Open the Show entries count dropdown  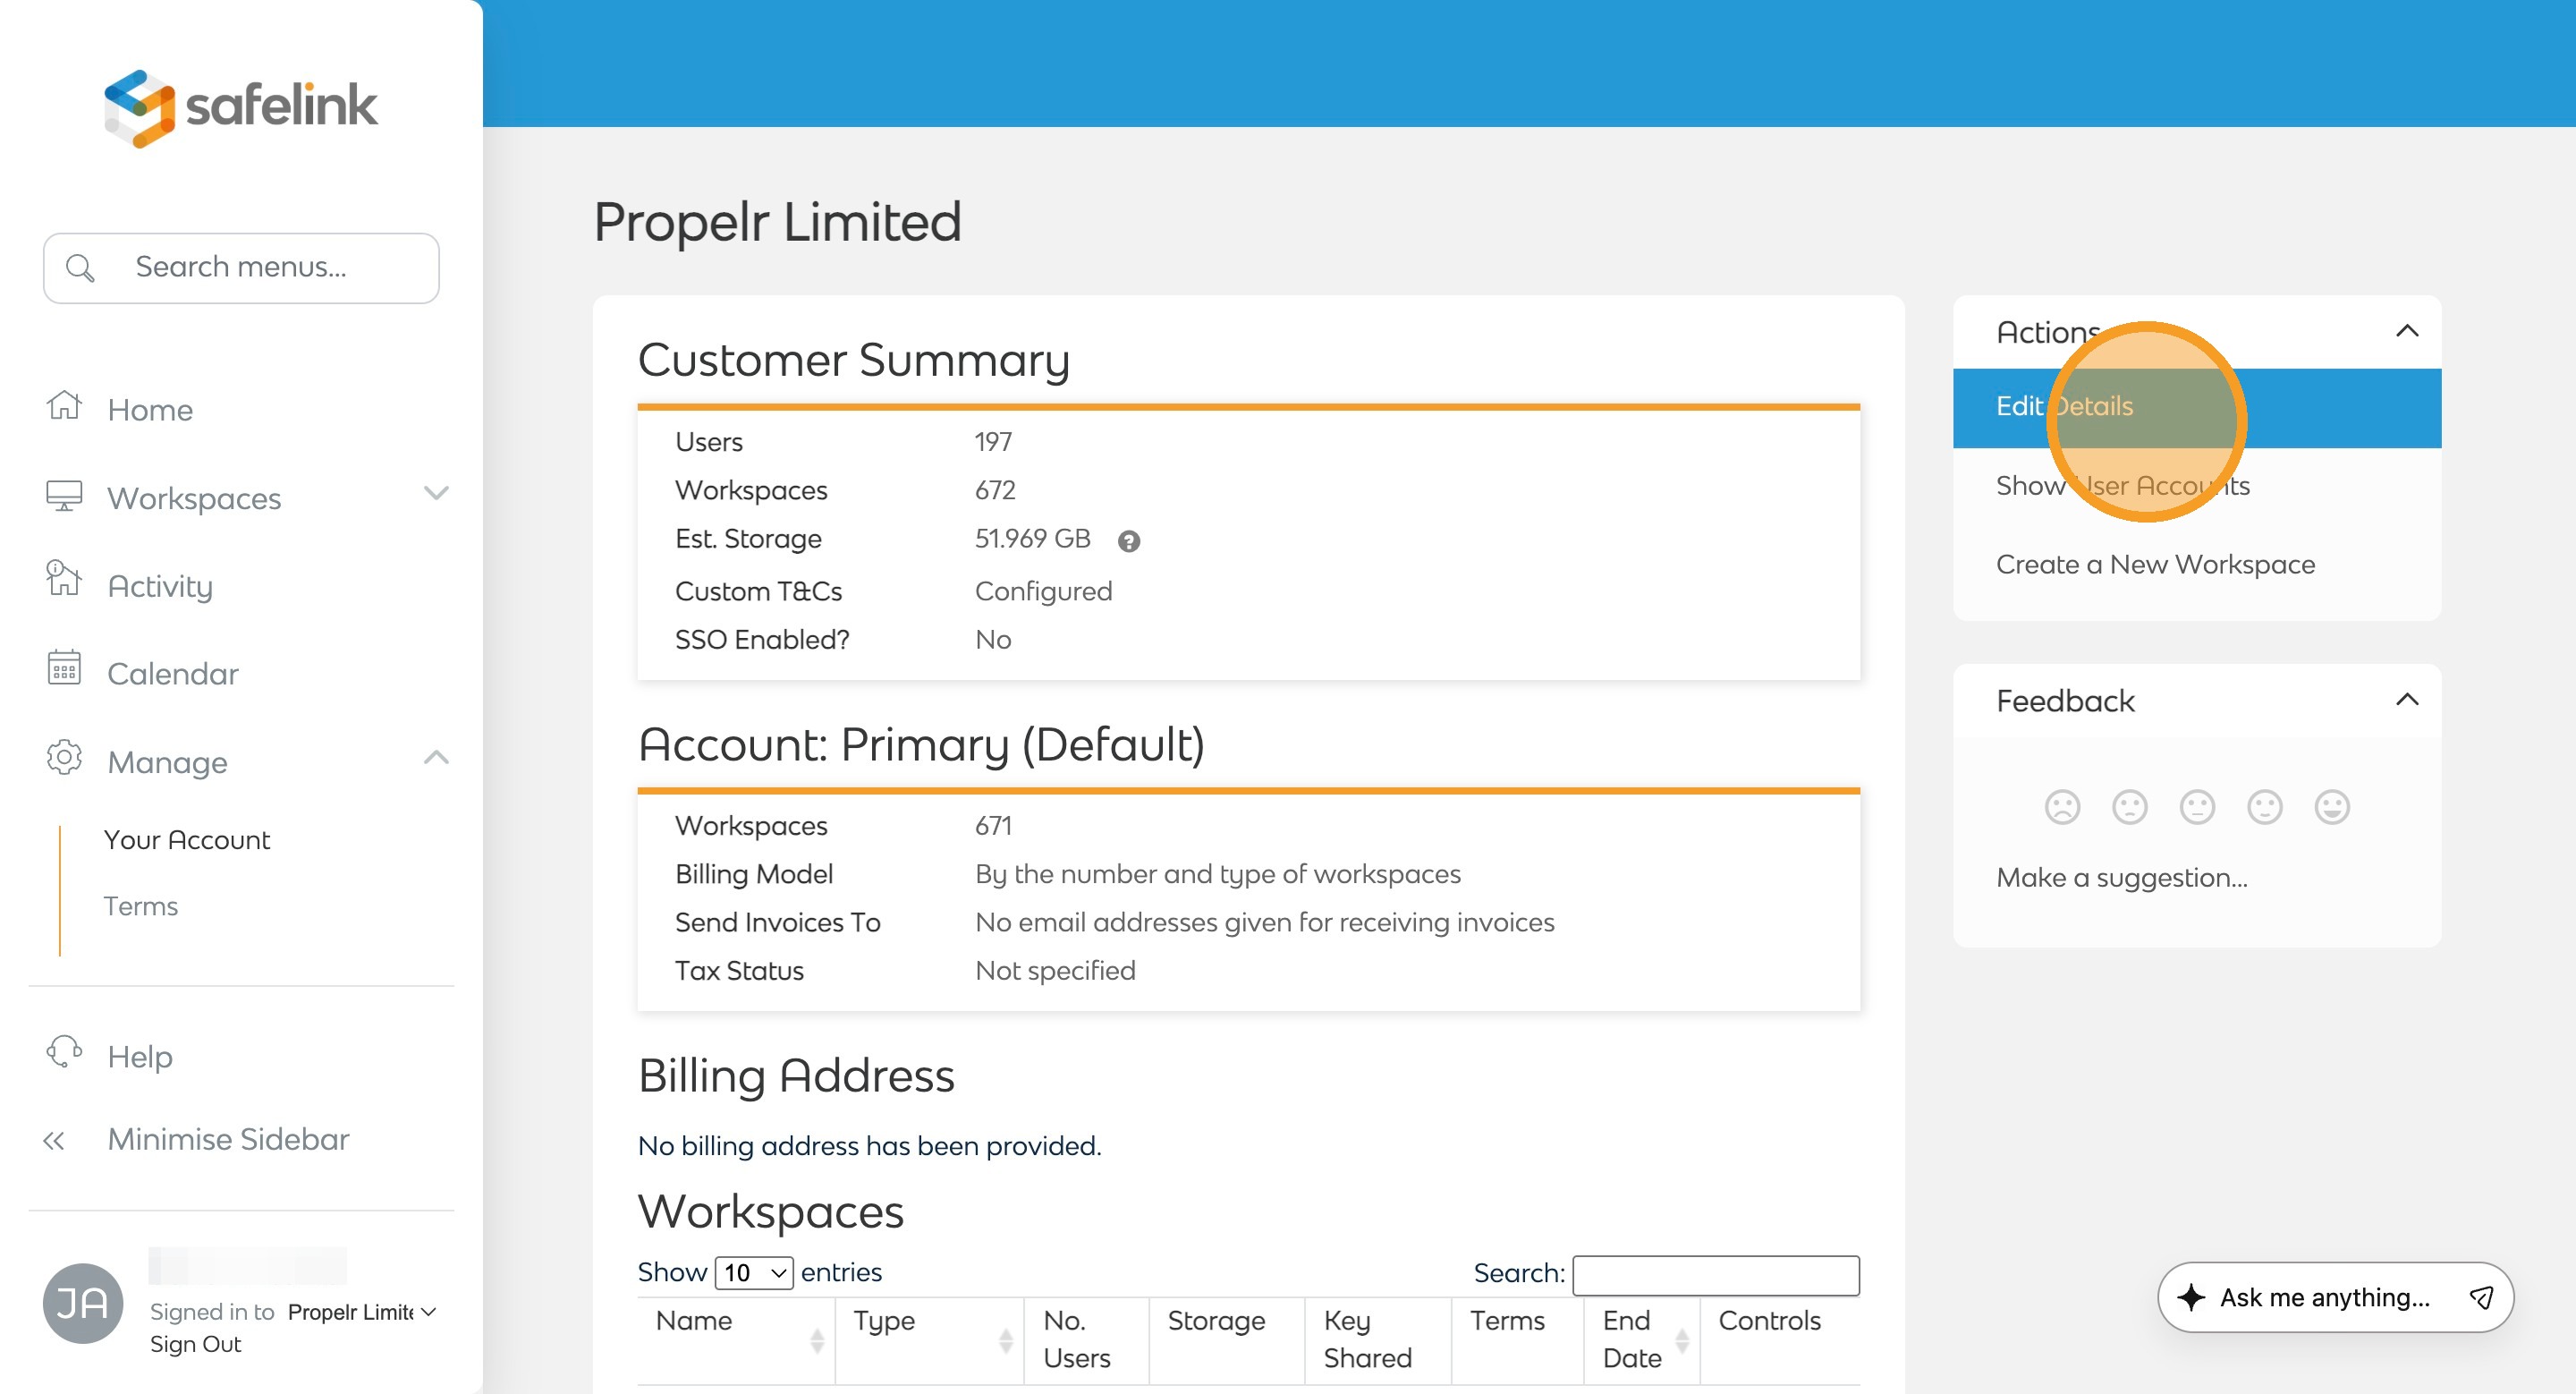click(x=754, y=1273)
